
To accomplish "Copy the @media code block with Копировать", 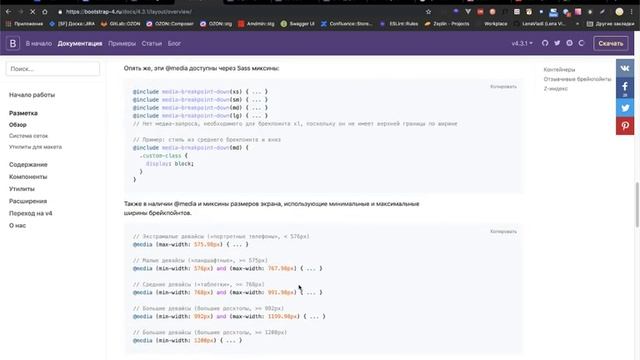I will 503,231.
